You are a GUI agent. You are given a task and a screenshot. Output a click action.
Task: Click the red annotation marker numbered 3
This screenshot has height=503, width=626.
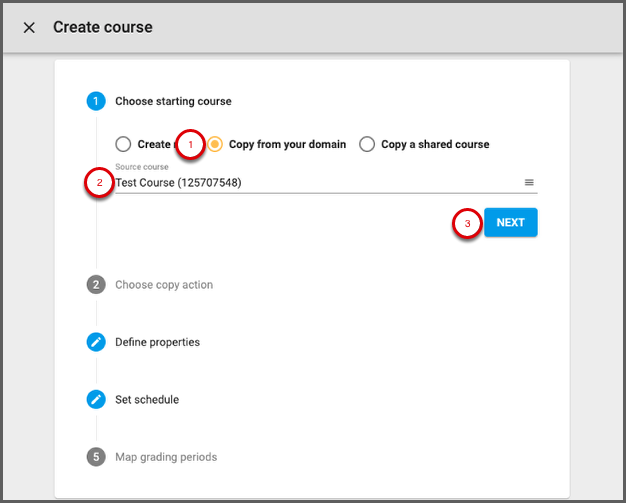tap(467, 223)
